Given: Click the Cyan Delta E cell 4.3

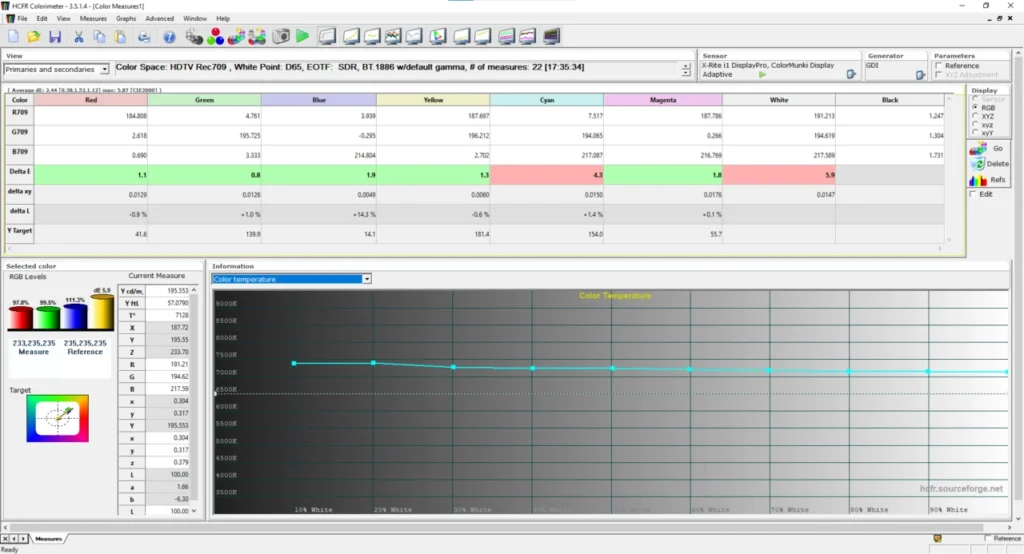Looking at the screenshot, I should [x=547, y=175].
